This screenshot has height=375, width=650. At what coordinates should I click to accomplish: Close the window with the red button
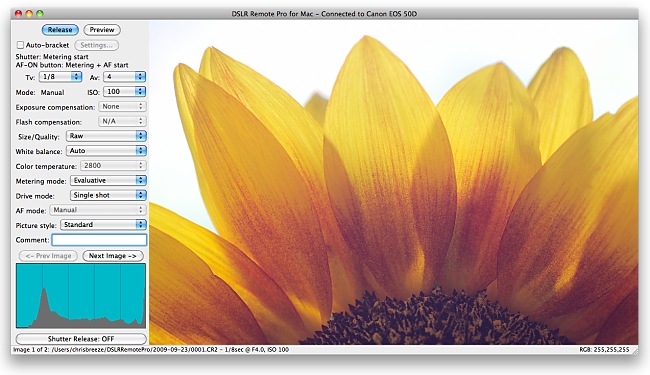click(18, 14)
